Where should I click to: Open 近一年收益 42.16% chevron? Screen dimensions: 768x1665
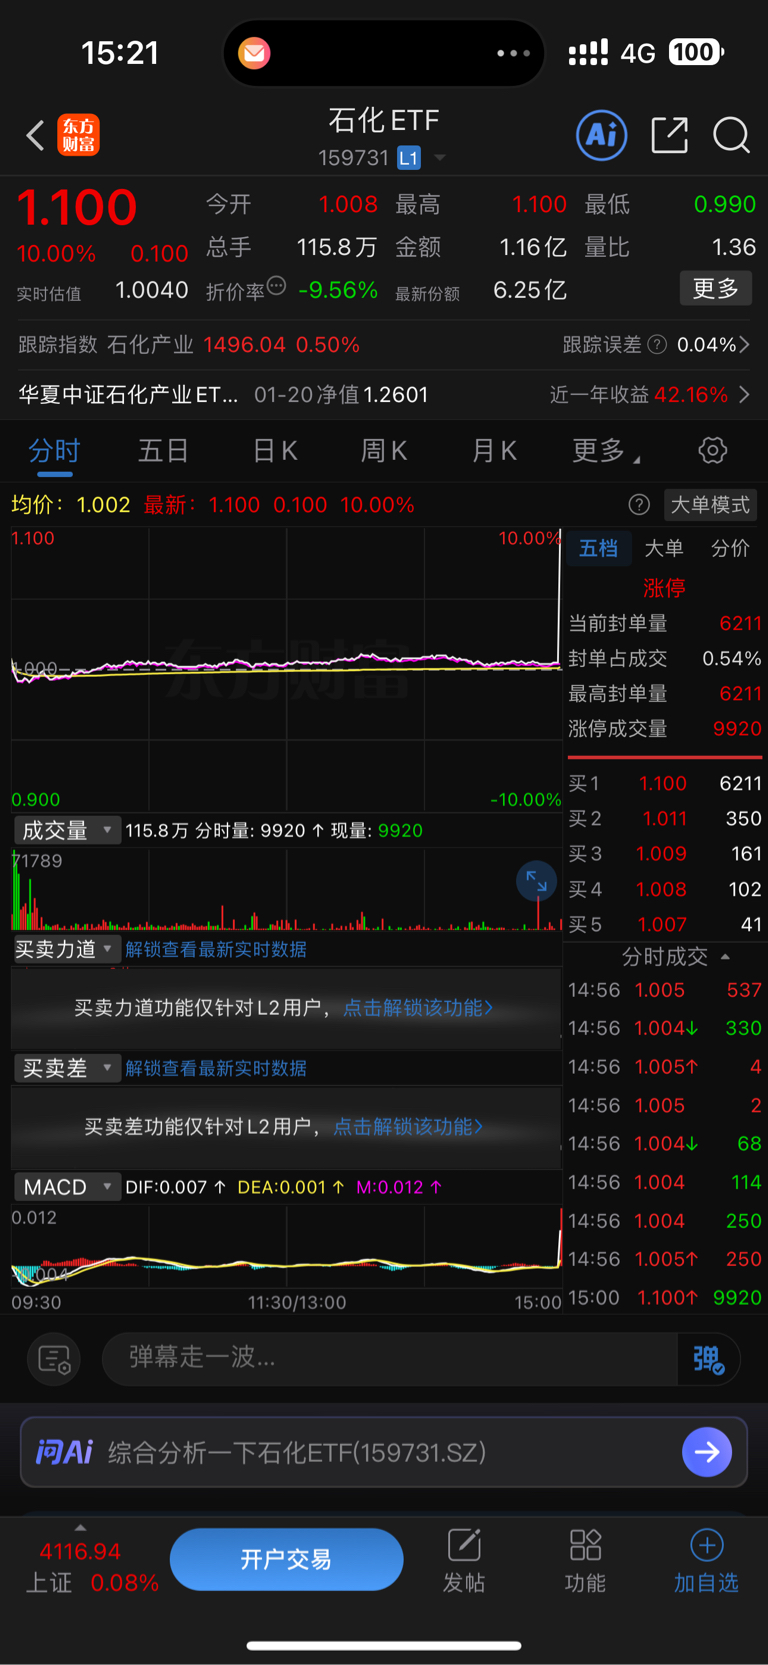(x=744, y=395)
